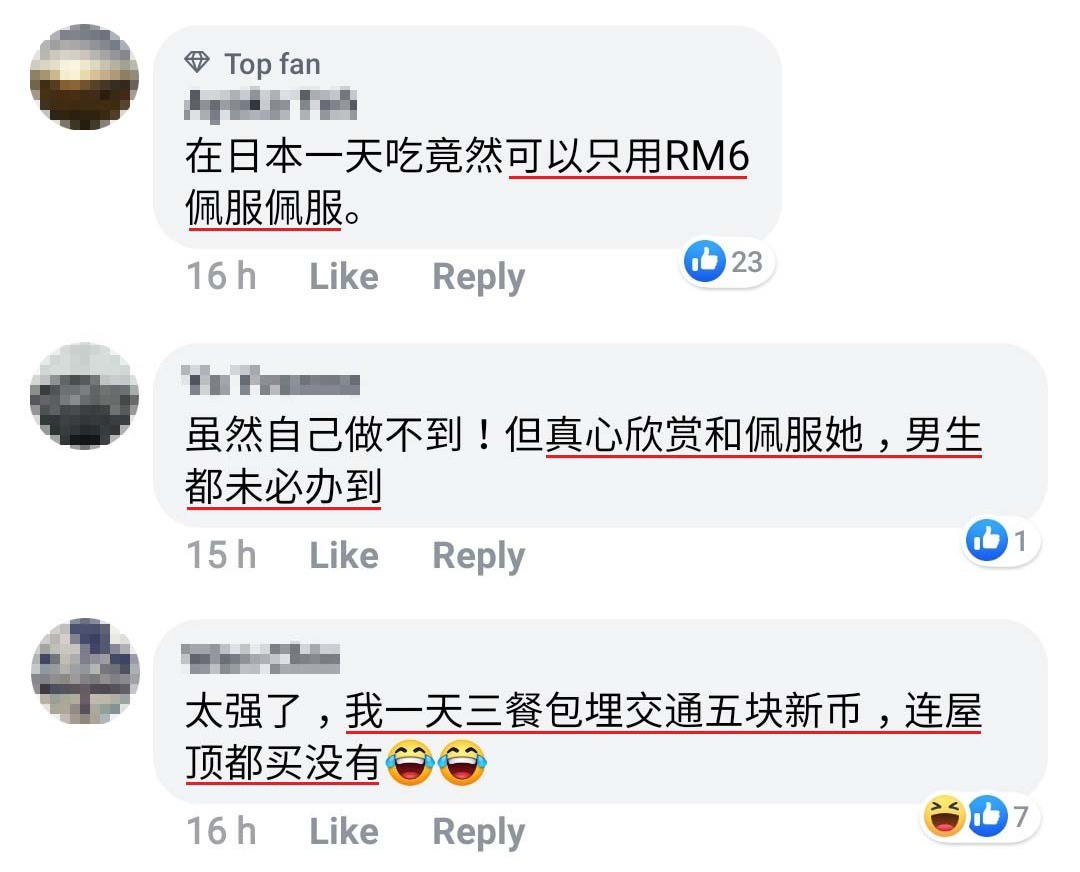Open the blurred username on the third comment
This screenshot has width=1080, height=872.
[x=260, y=658]
